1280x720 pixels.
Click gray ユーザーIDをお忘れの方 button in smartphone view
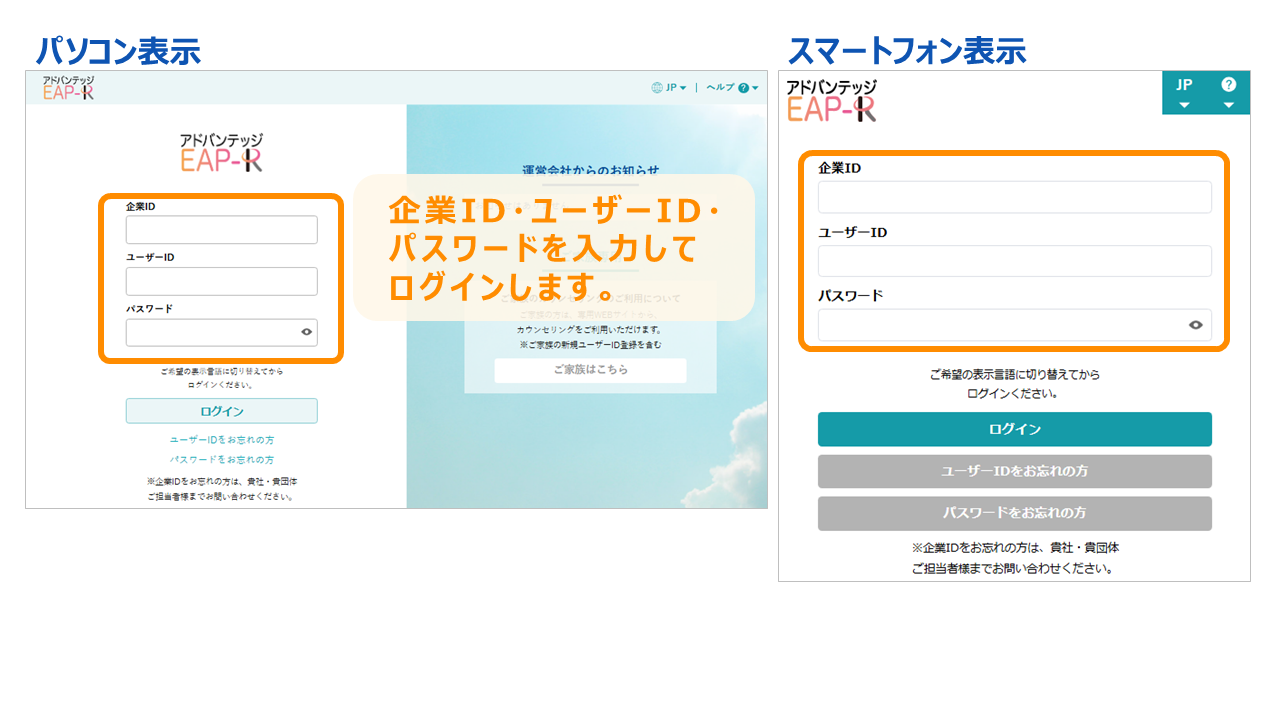click(x=1014, y=471)
